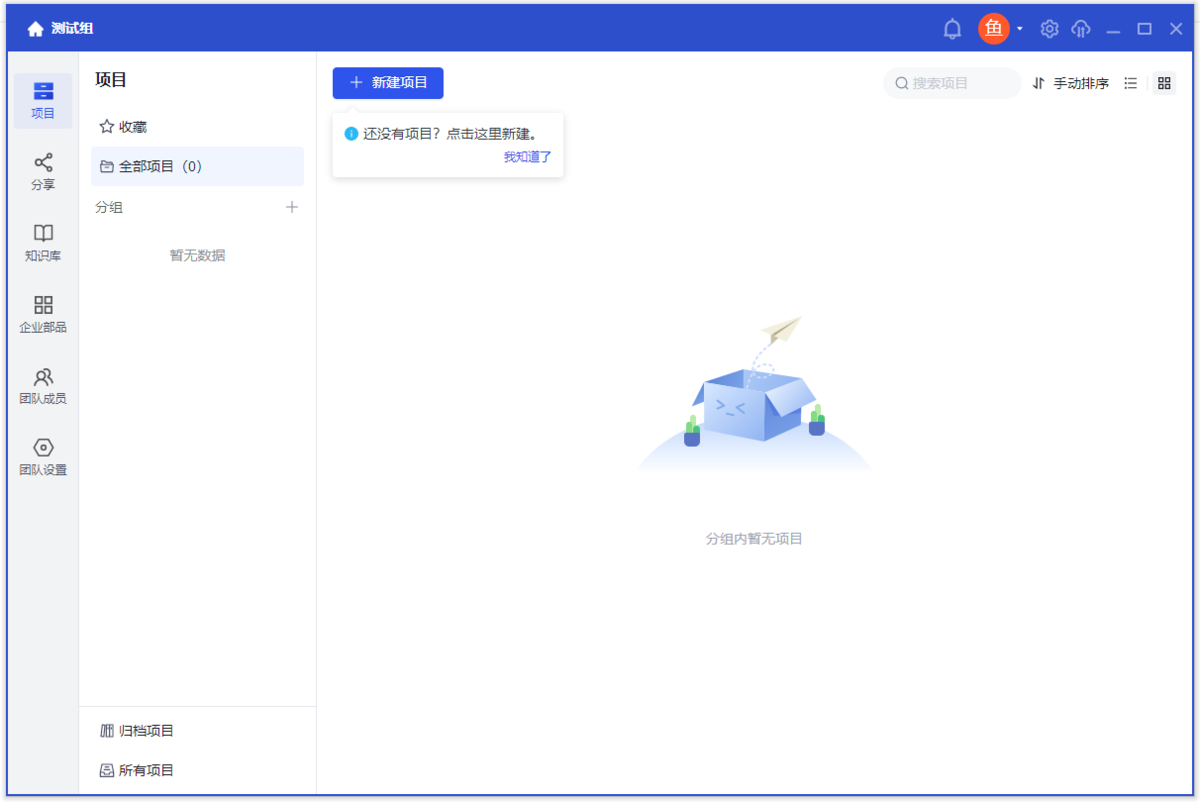Dismiss the tip with 我知道了
The image size is (1200, 802).
pos(527,157)
